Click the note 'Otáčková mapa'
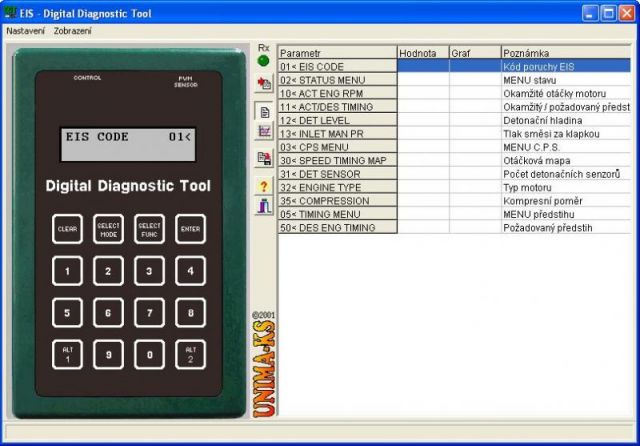Image resolution: width=640 pixels, height=446 pixels. pyautogui.click(x=536, y=161)
